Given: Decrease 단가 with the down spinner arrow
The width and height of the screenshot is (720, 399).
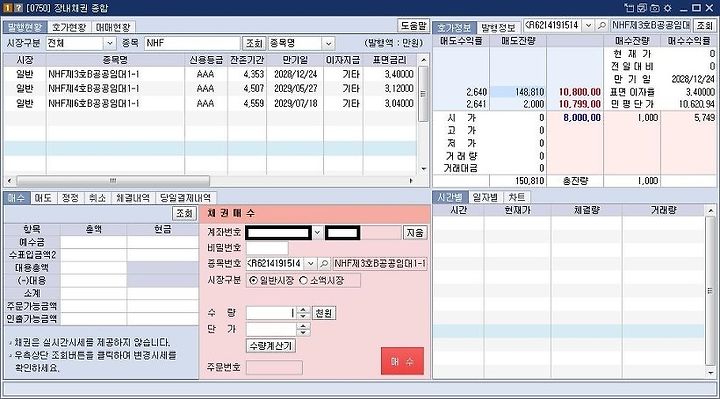Looking at the screenshot, I should pyautogui.click(x=303, y=332).
